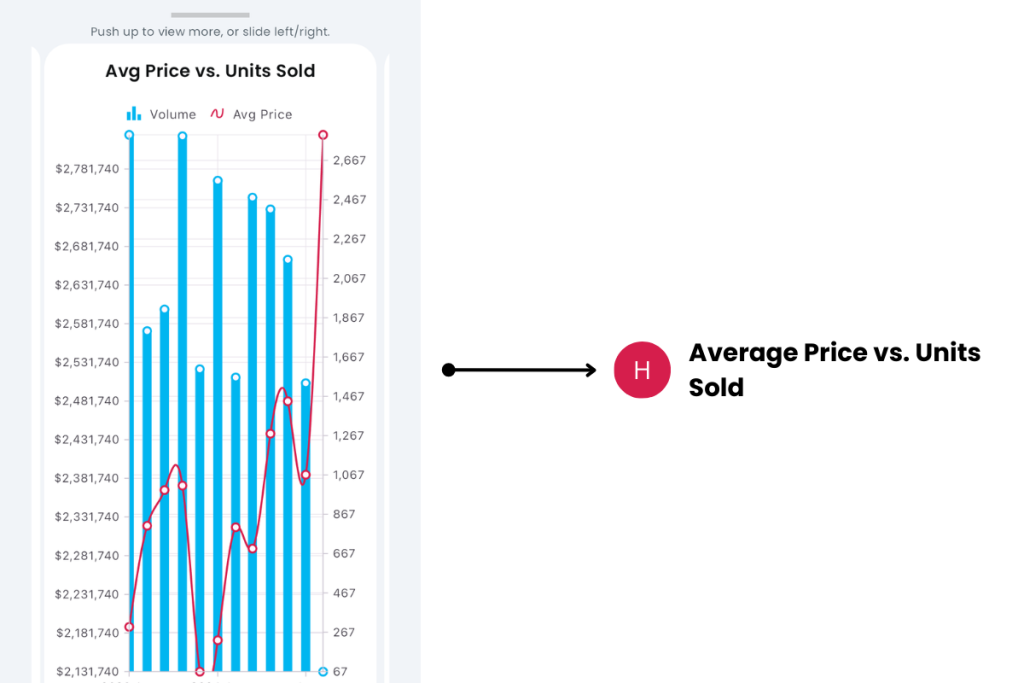1024x683 pixels.
Task: Select the Avg Price point at chart bottom
Action: tap(200, 672)
